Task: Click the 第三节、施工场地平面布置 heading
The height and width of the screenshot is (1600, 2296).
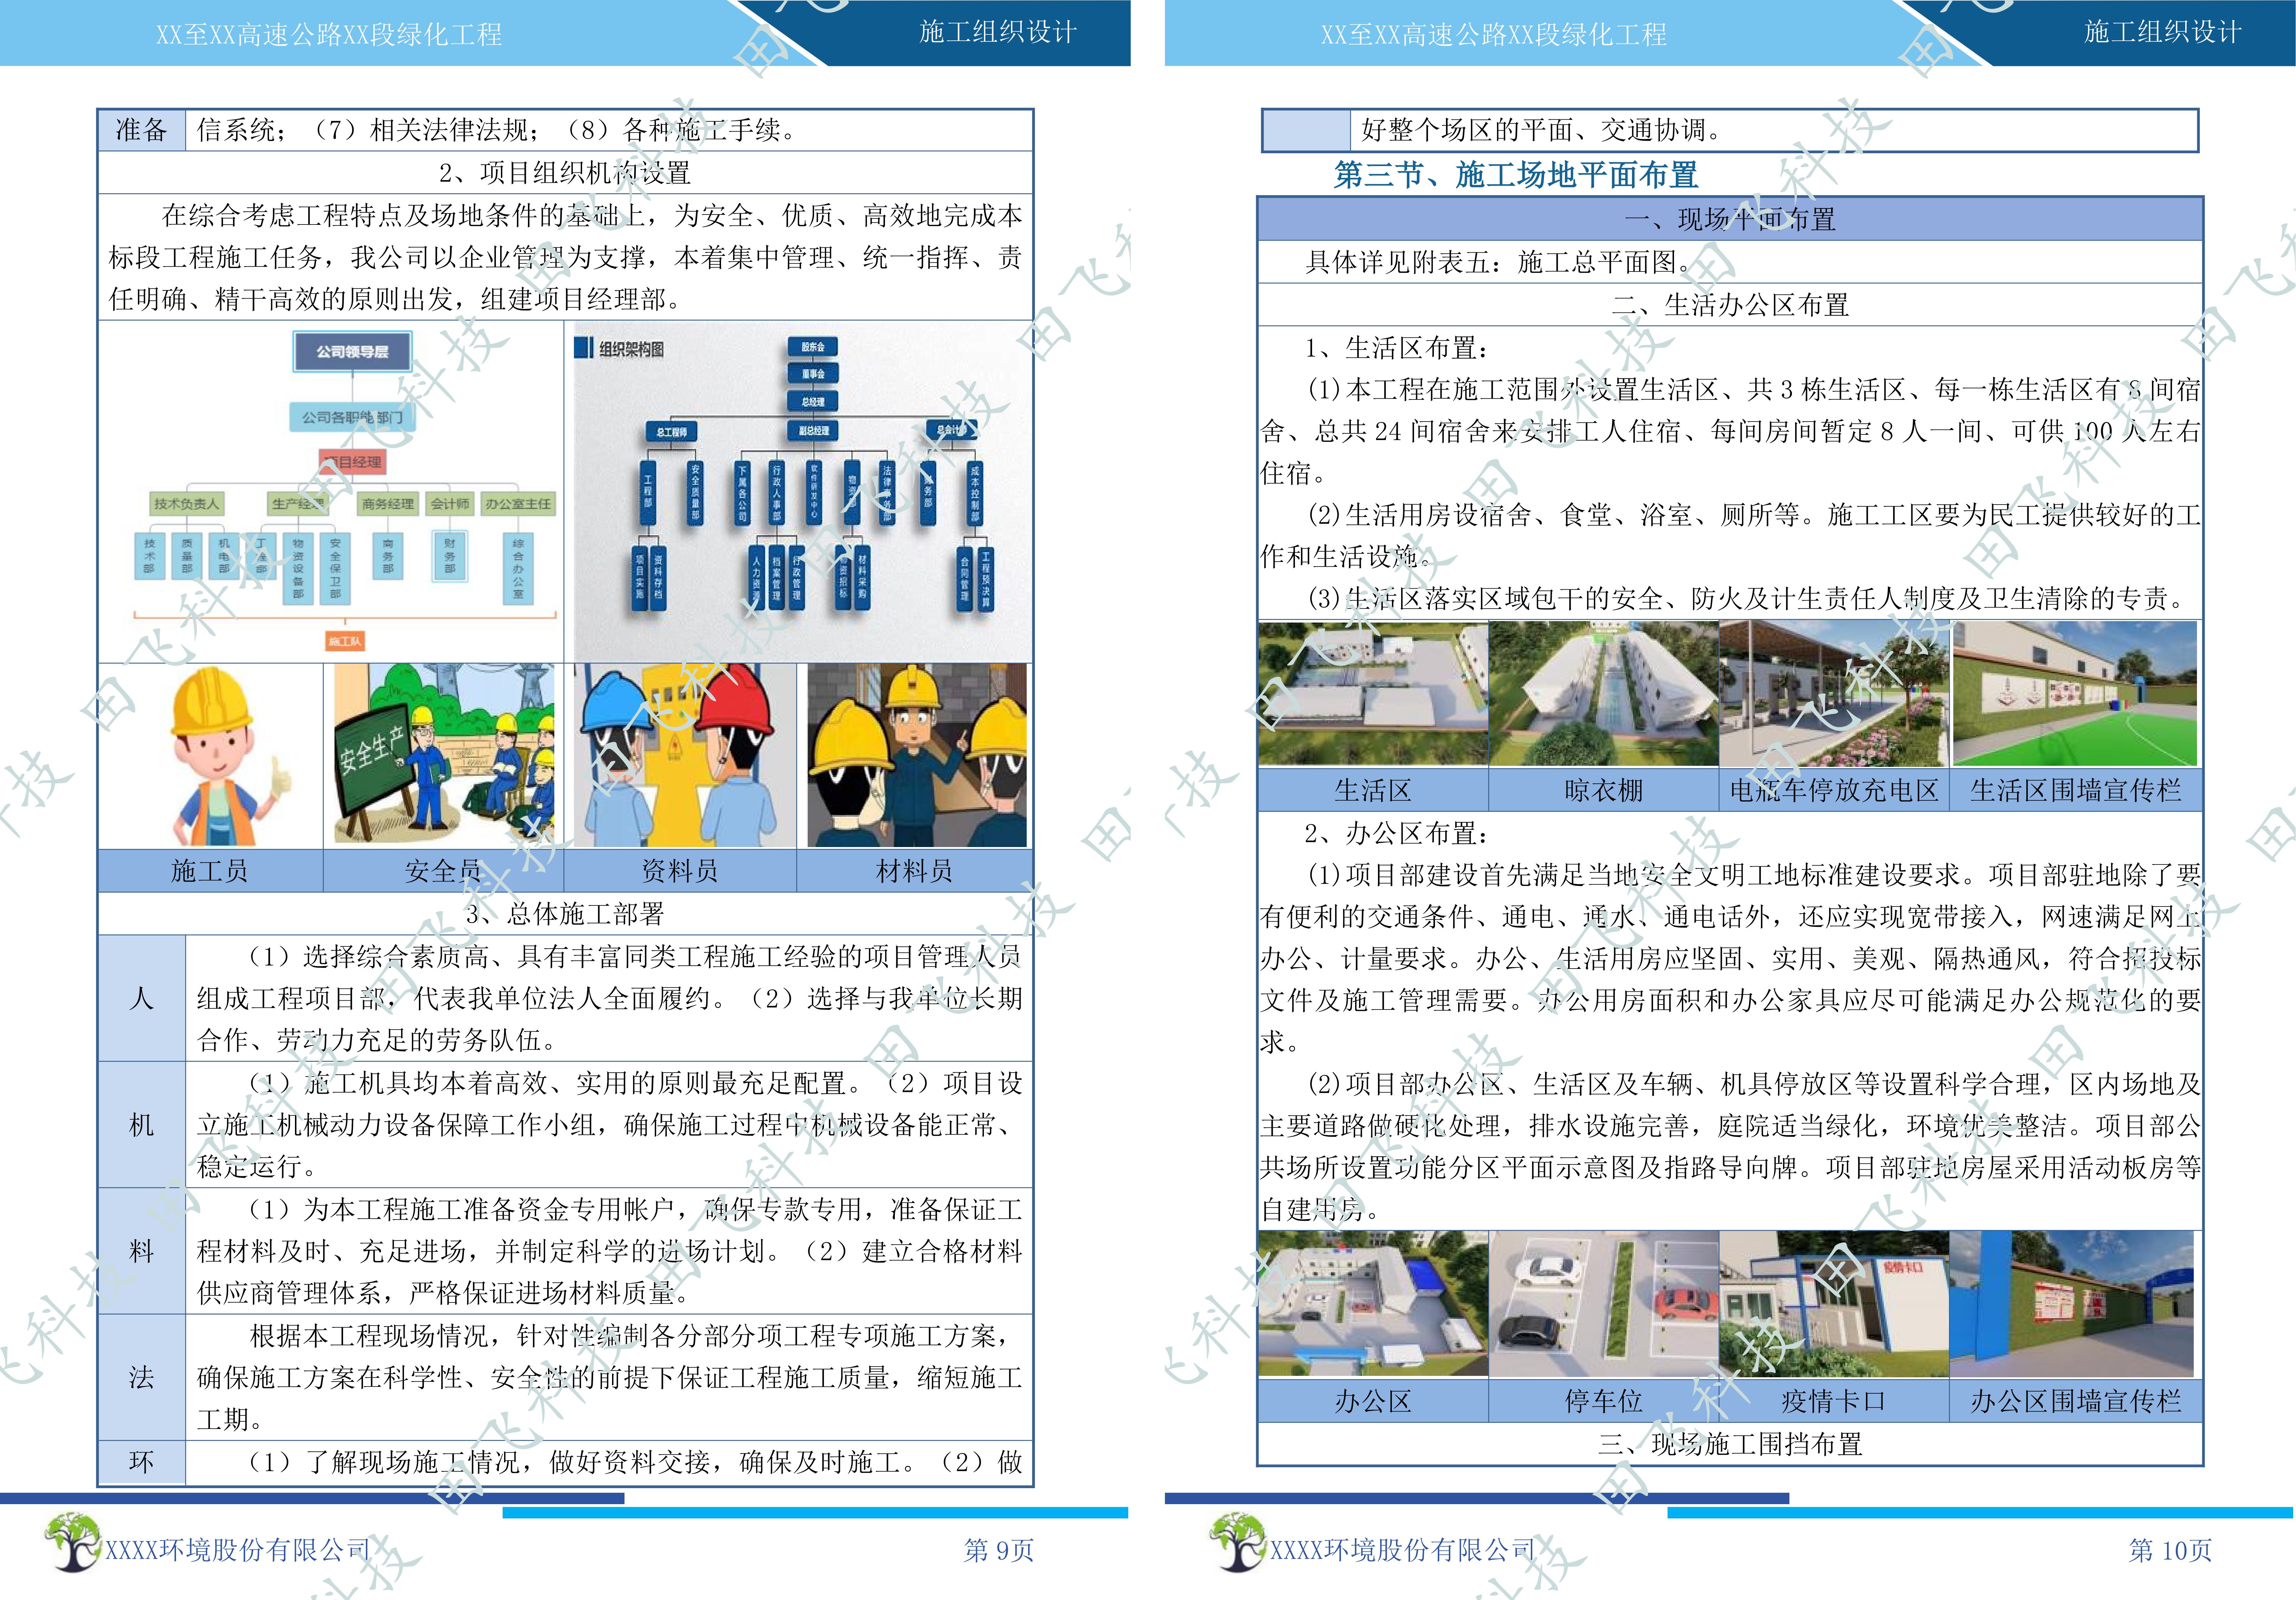Action: click(x=1516, y=175)
